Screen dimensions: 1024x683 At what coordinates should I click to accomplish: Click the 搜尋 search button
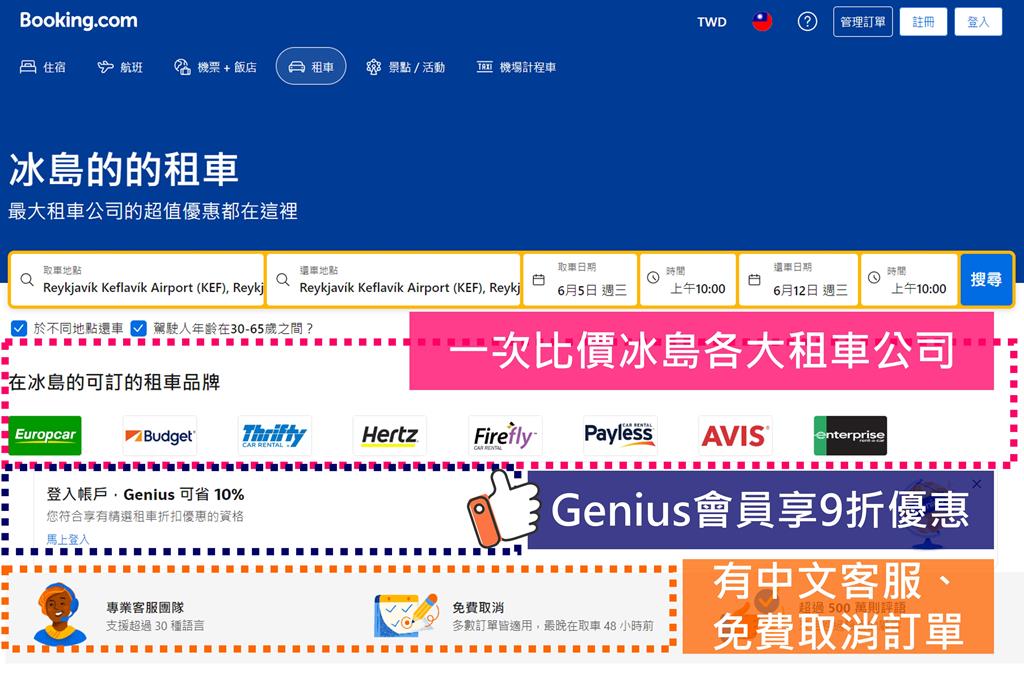coord(985,279)
